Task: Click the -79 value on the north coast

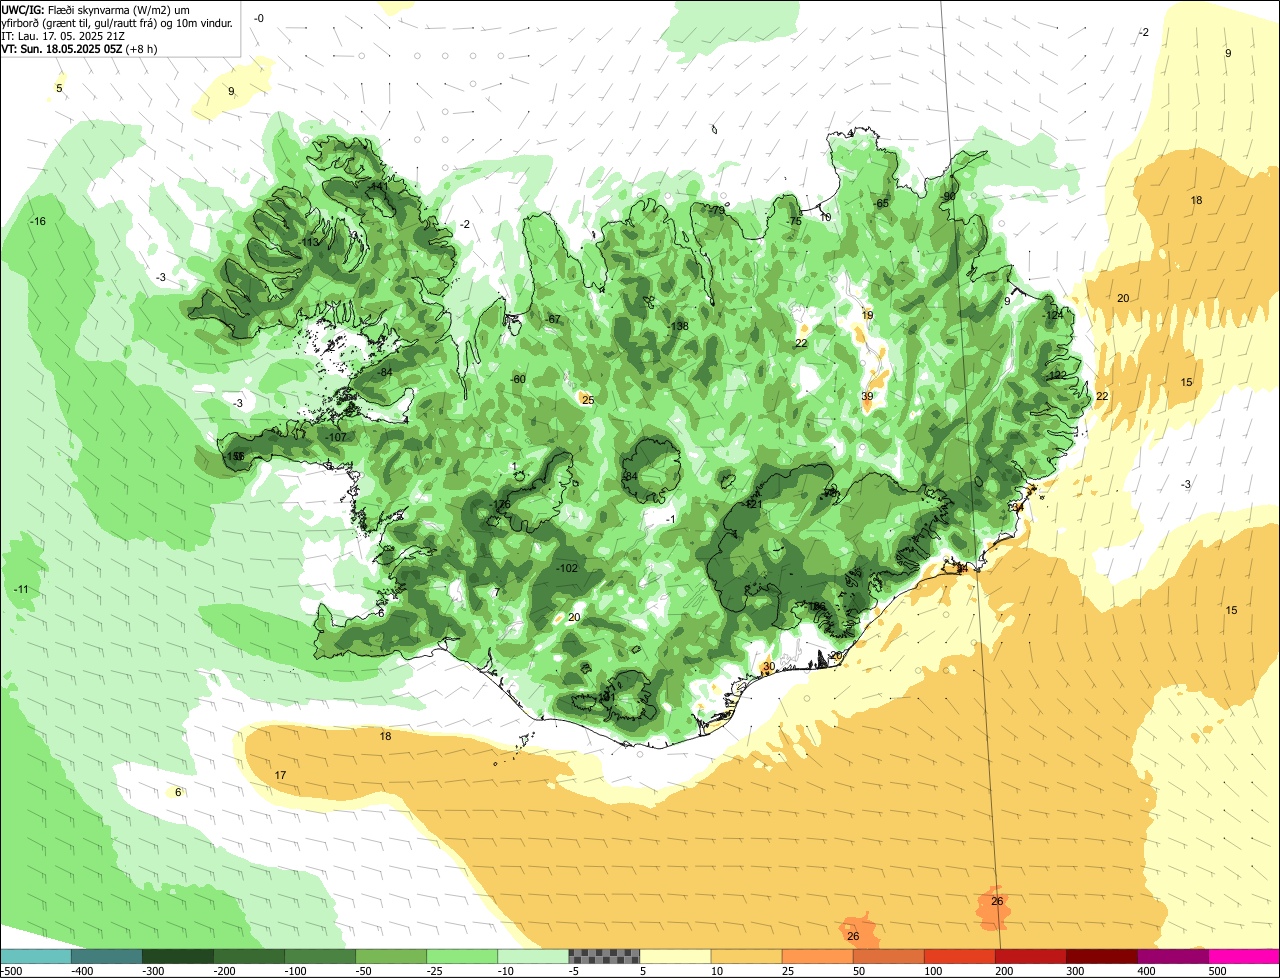Action: click(716, 210)
